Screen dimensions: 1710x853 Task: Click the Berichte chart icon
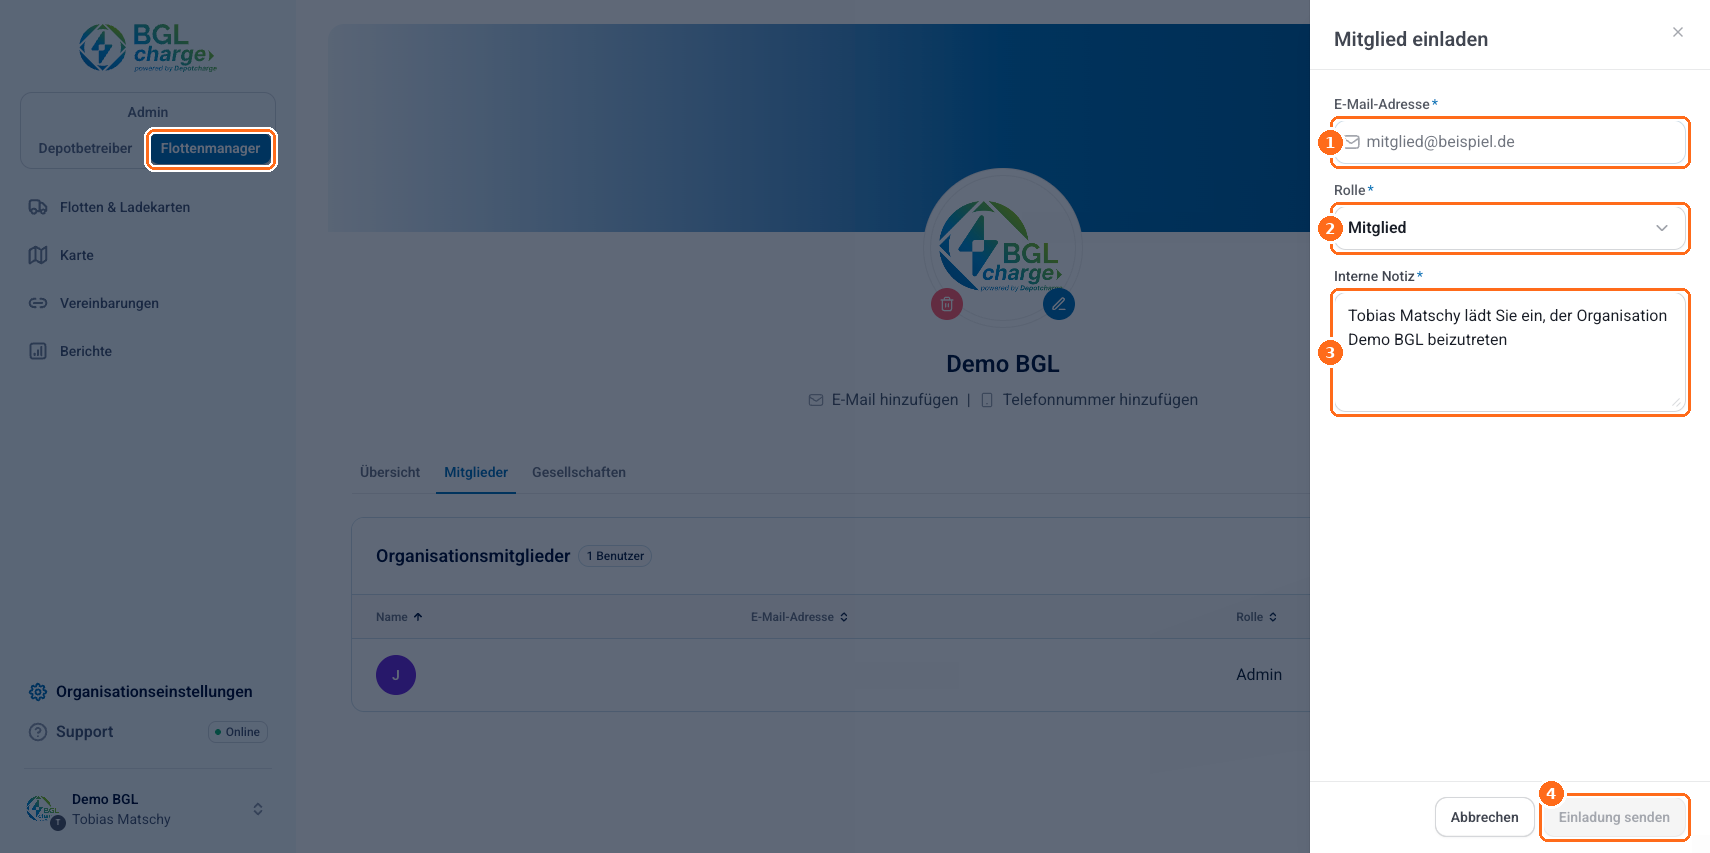[x=38, y=351]
